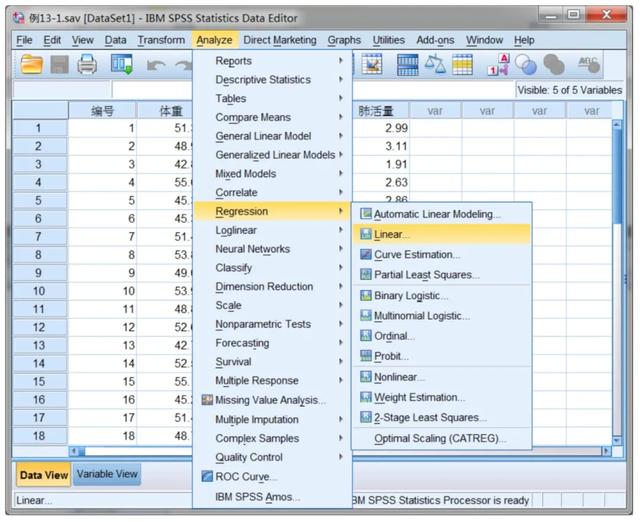This screenshot has height=522, width=640.
Task: Click the Split file grid icon
Action: point(407,65)
